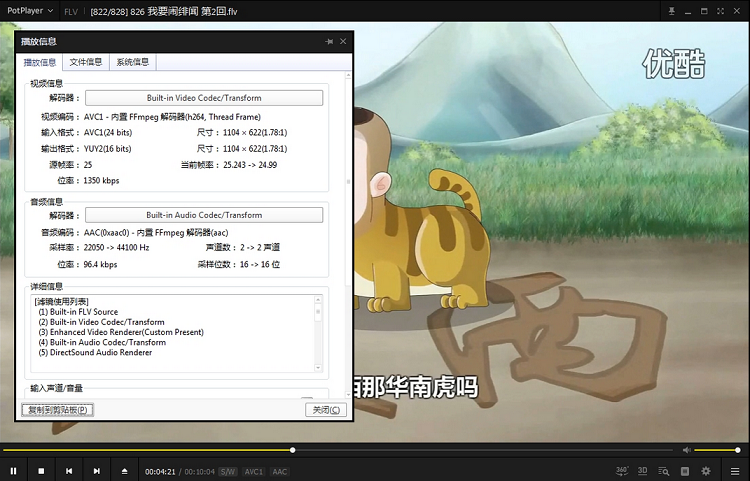Open Built-in Video Codec/Transform decoder
The width and height of the screenshot is (750, 481).
(x=204, y=98)
